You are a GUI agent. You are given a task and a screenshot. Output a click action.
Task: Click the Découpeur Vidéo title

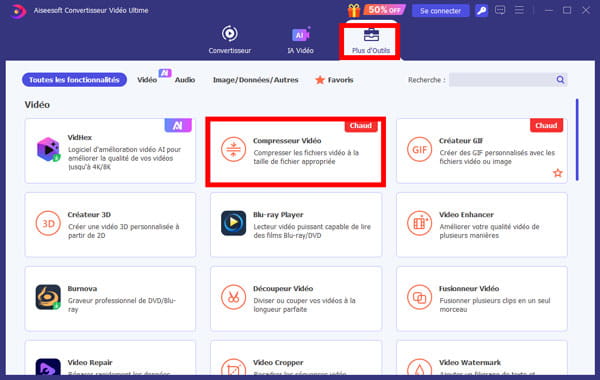point(283,289)
